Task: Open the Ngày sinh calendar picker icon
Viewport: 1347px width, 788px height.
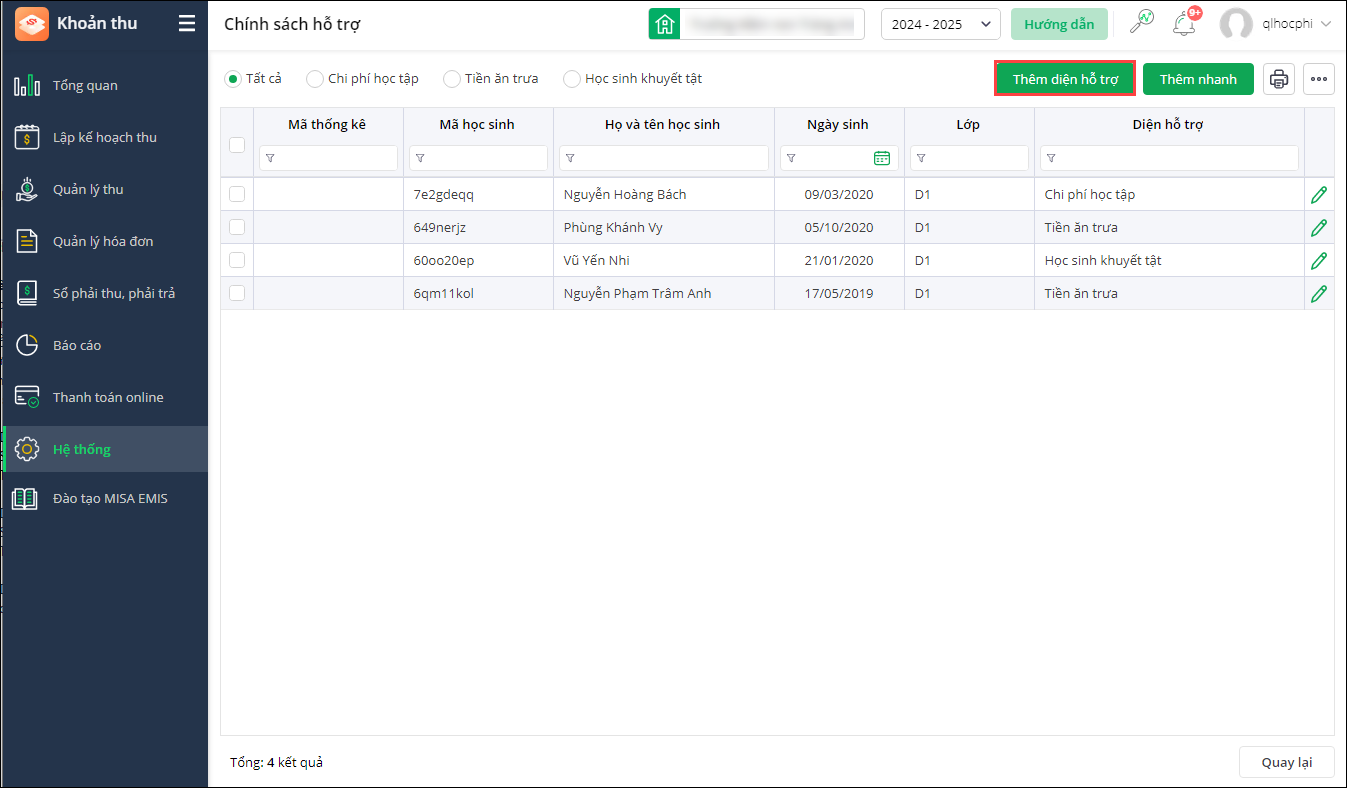Action: click(x=882, y=158)
